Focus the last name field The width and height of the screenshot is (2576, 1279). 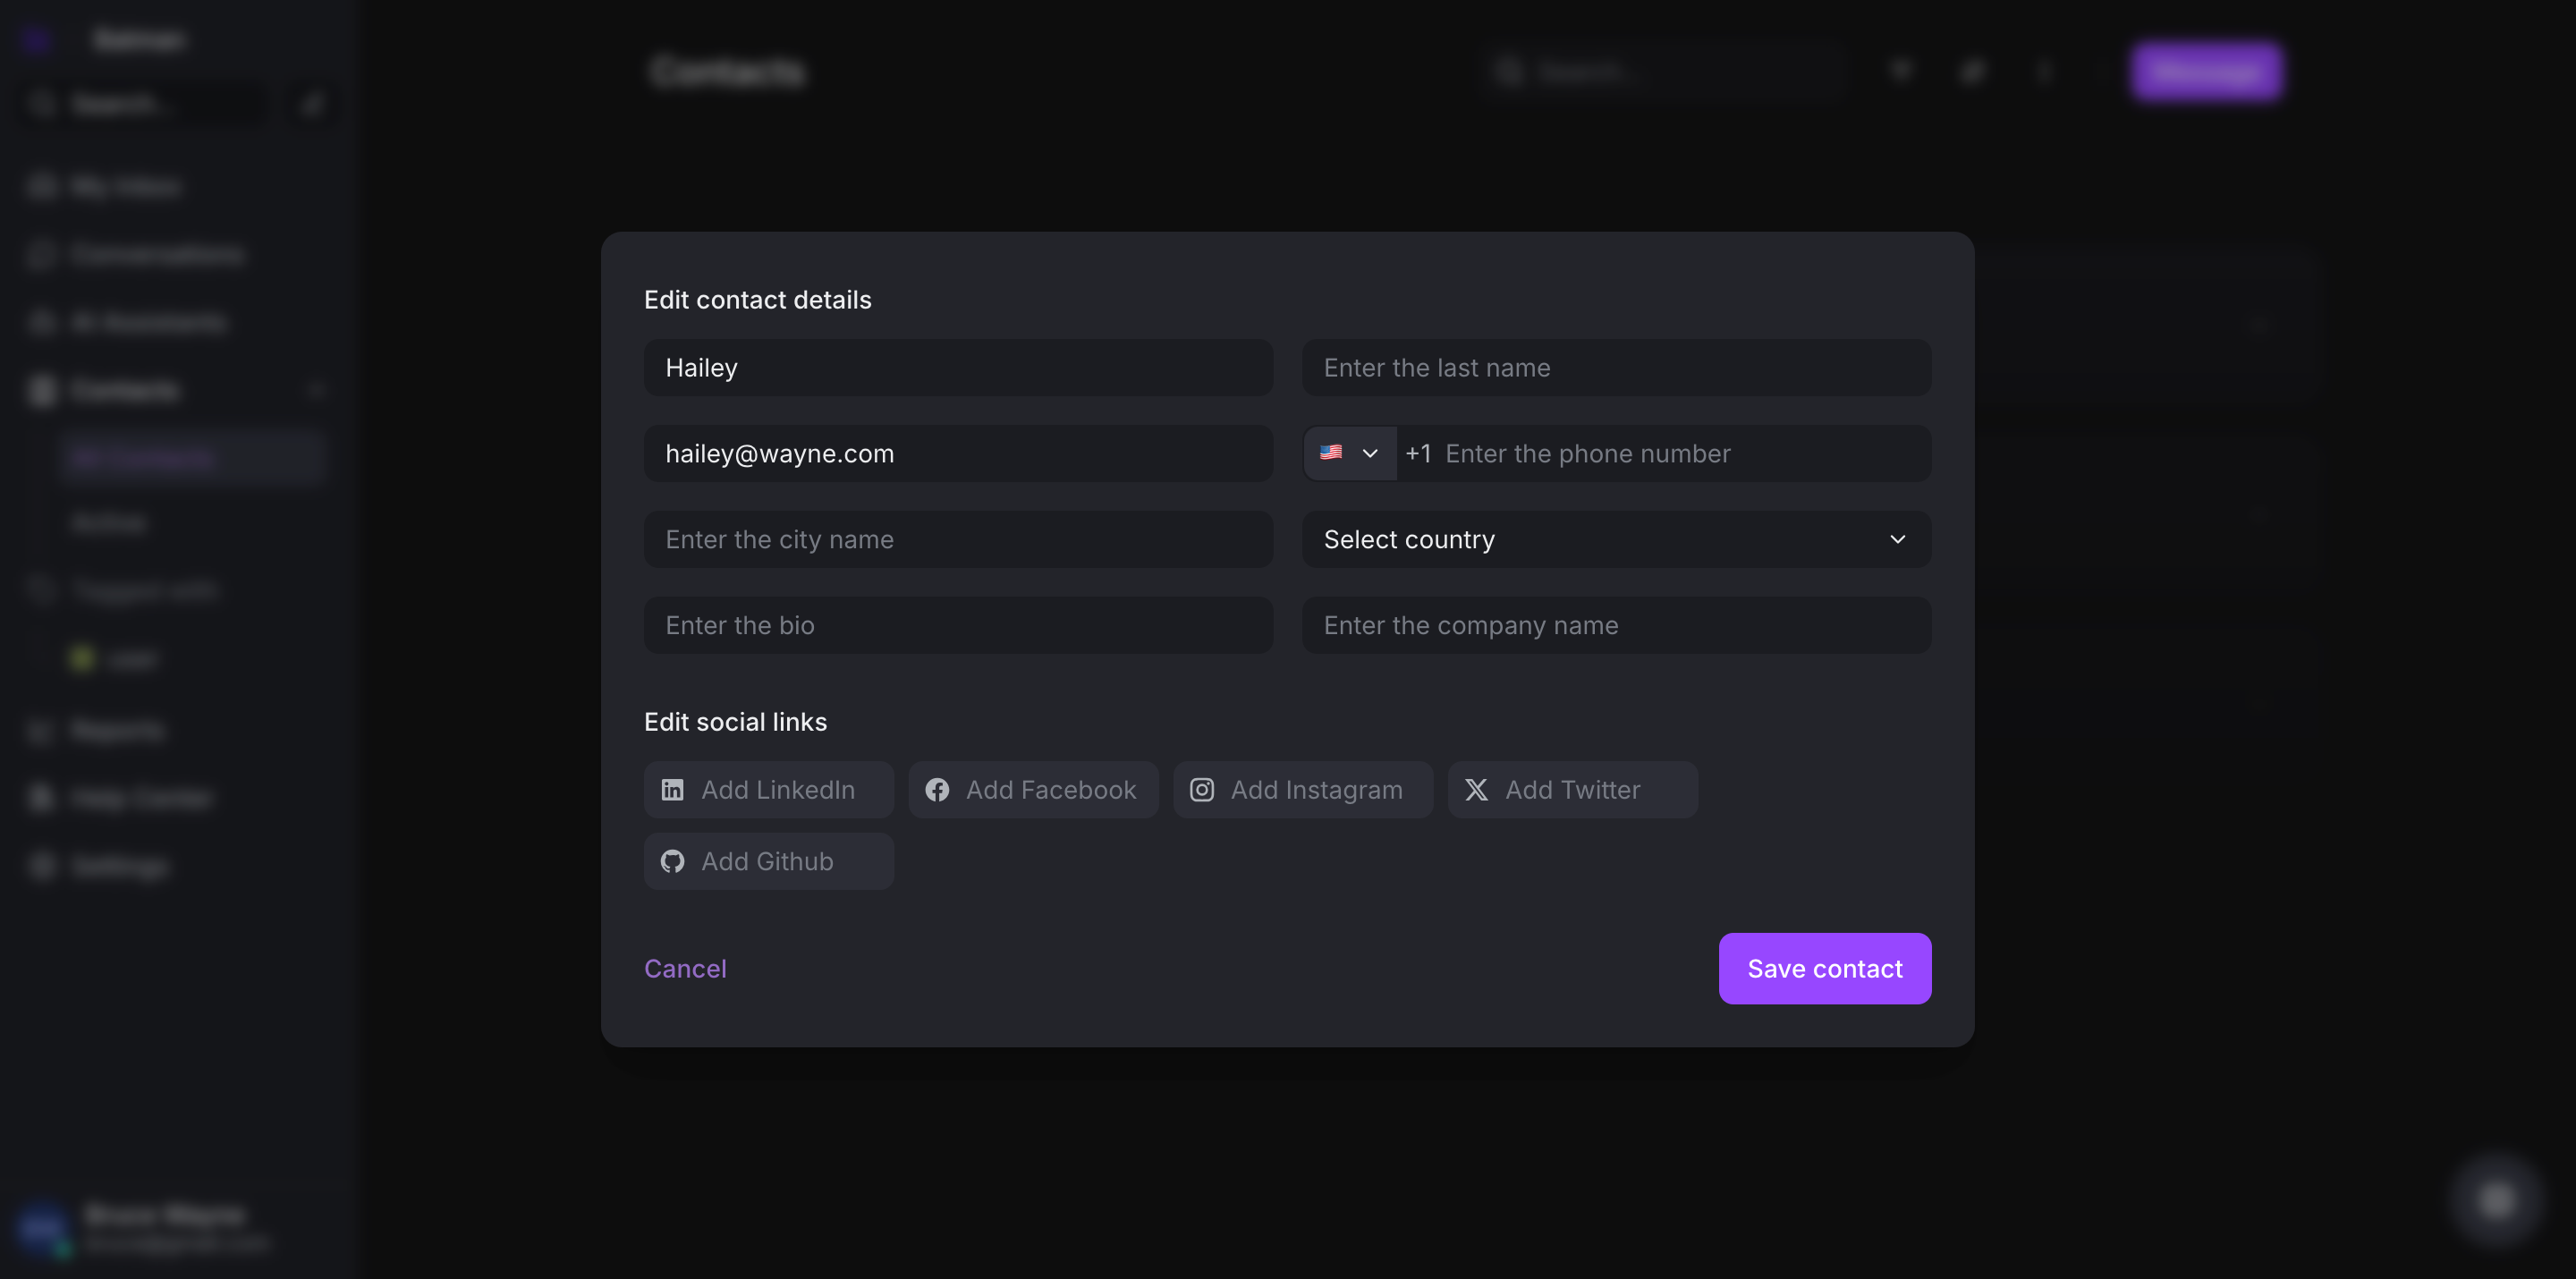1615,367
